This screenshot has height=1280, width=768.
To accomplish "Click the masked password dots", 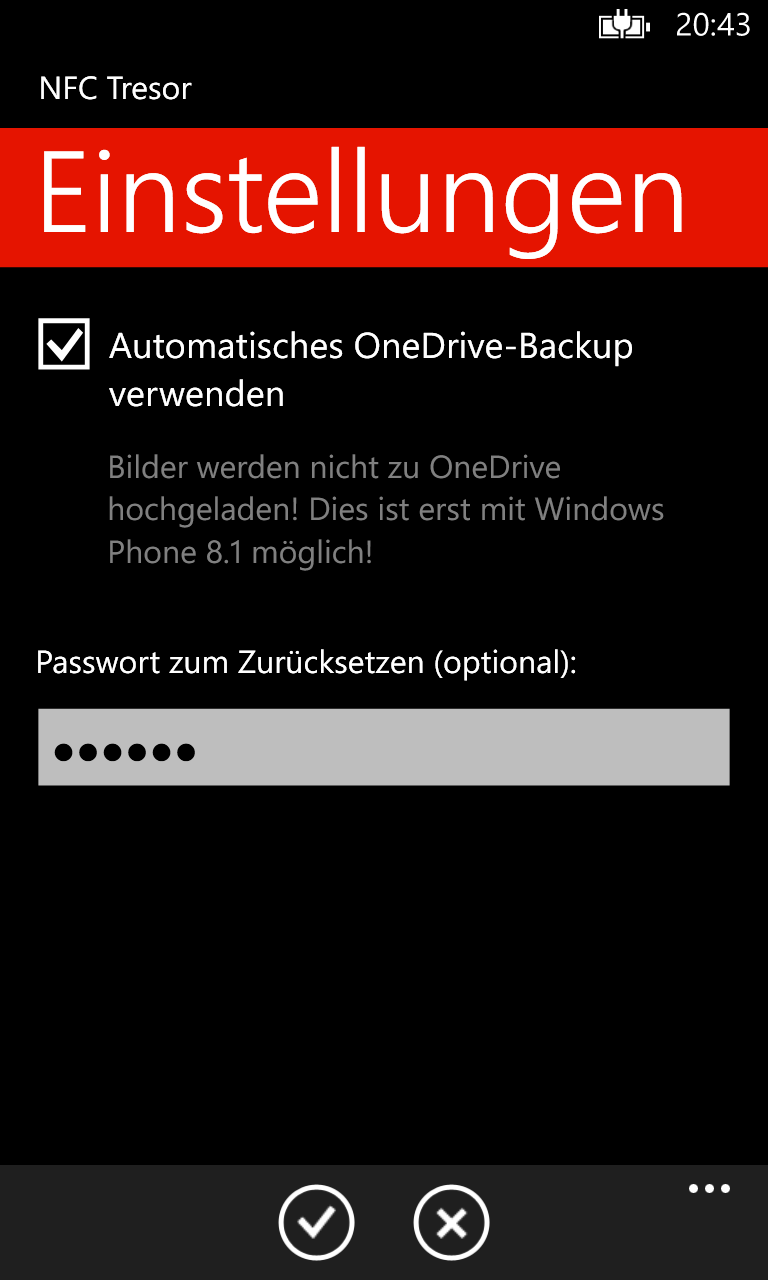I will click(x=125, y=752).
